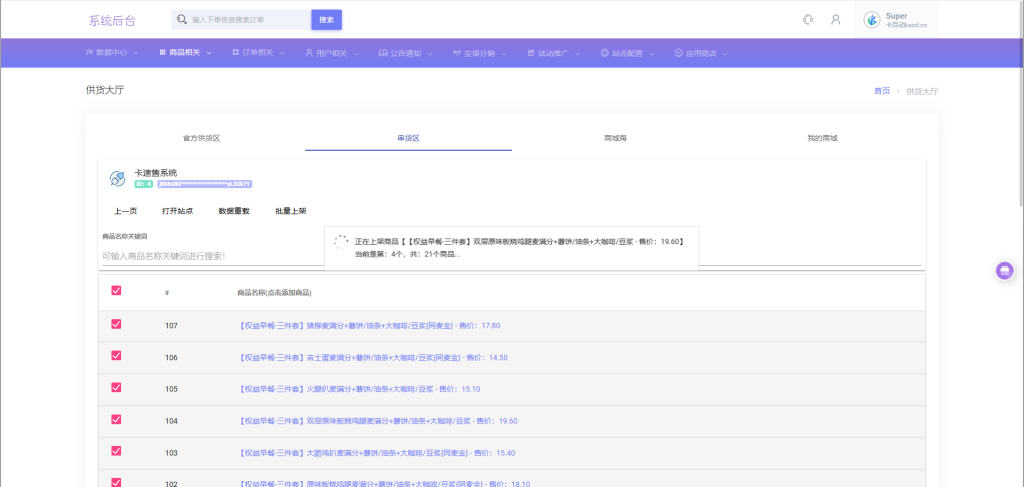1024x487 pixels.
Task: Uncheck the checkbox for row 103
Action: point(116,451)
